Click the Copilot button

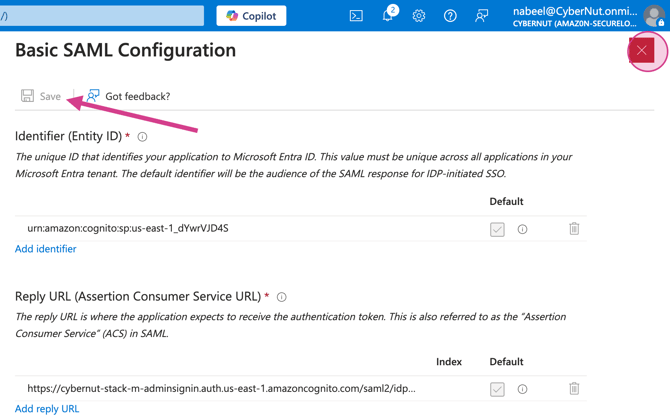click(x=251, y=16)
